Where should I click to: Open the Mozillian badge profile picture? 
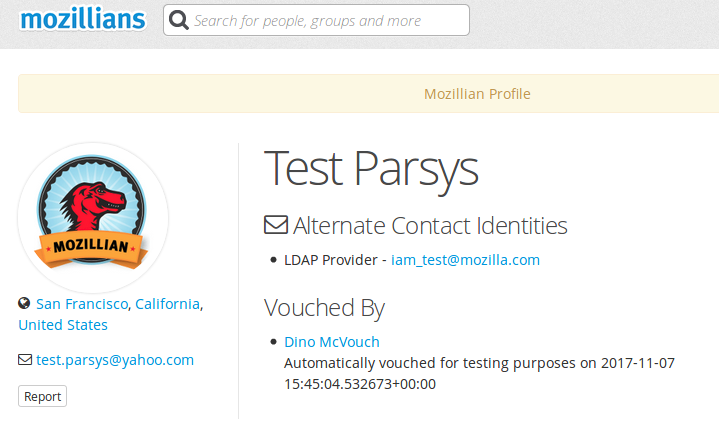[x=93, y=218]
